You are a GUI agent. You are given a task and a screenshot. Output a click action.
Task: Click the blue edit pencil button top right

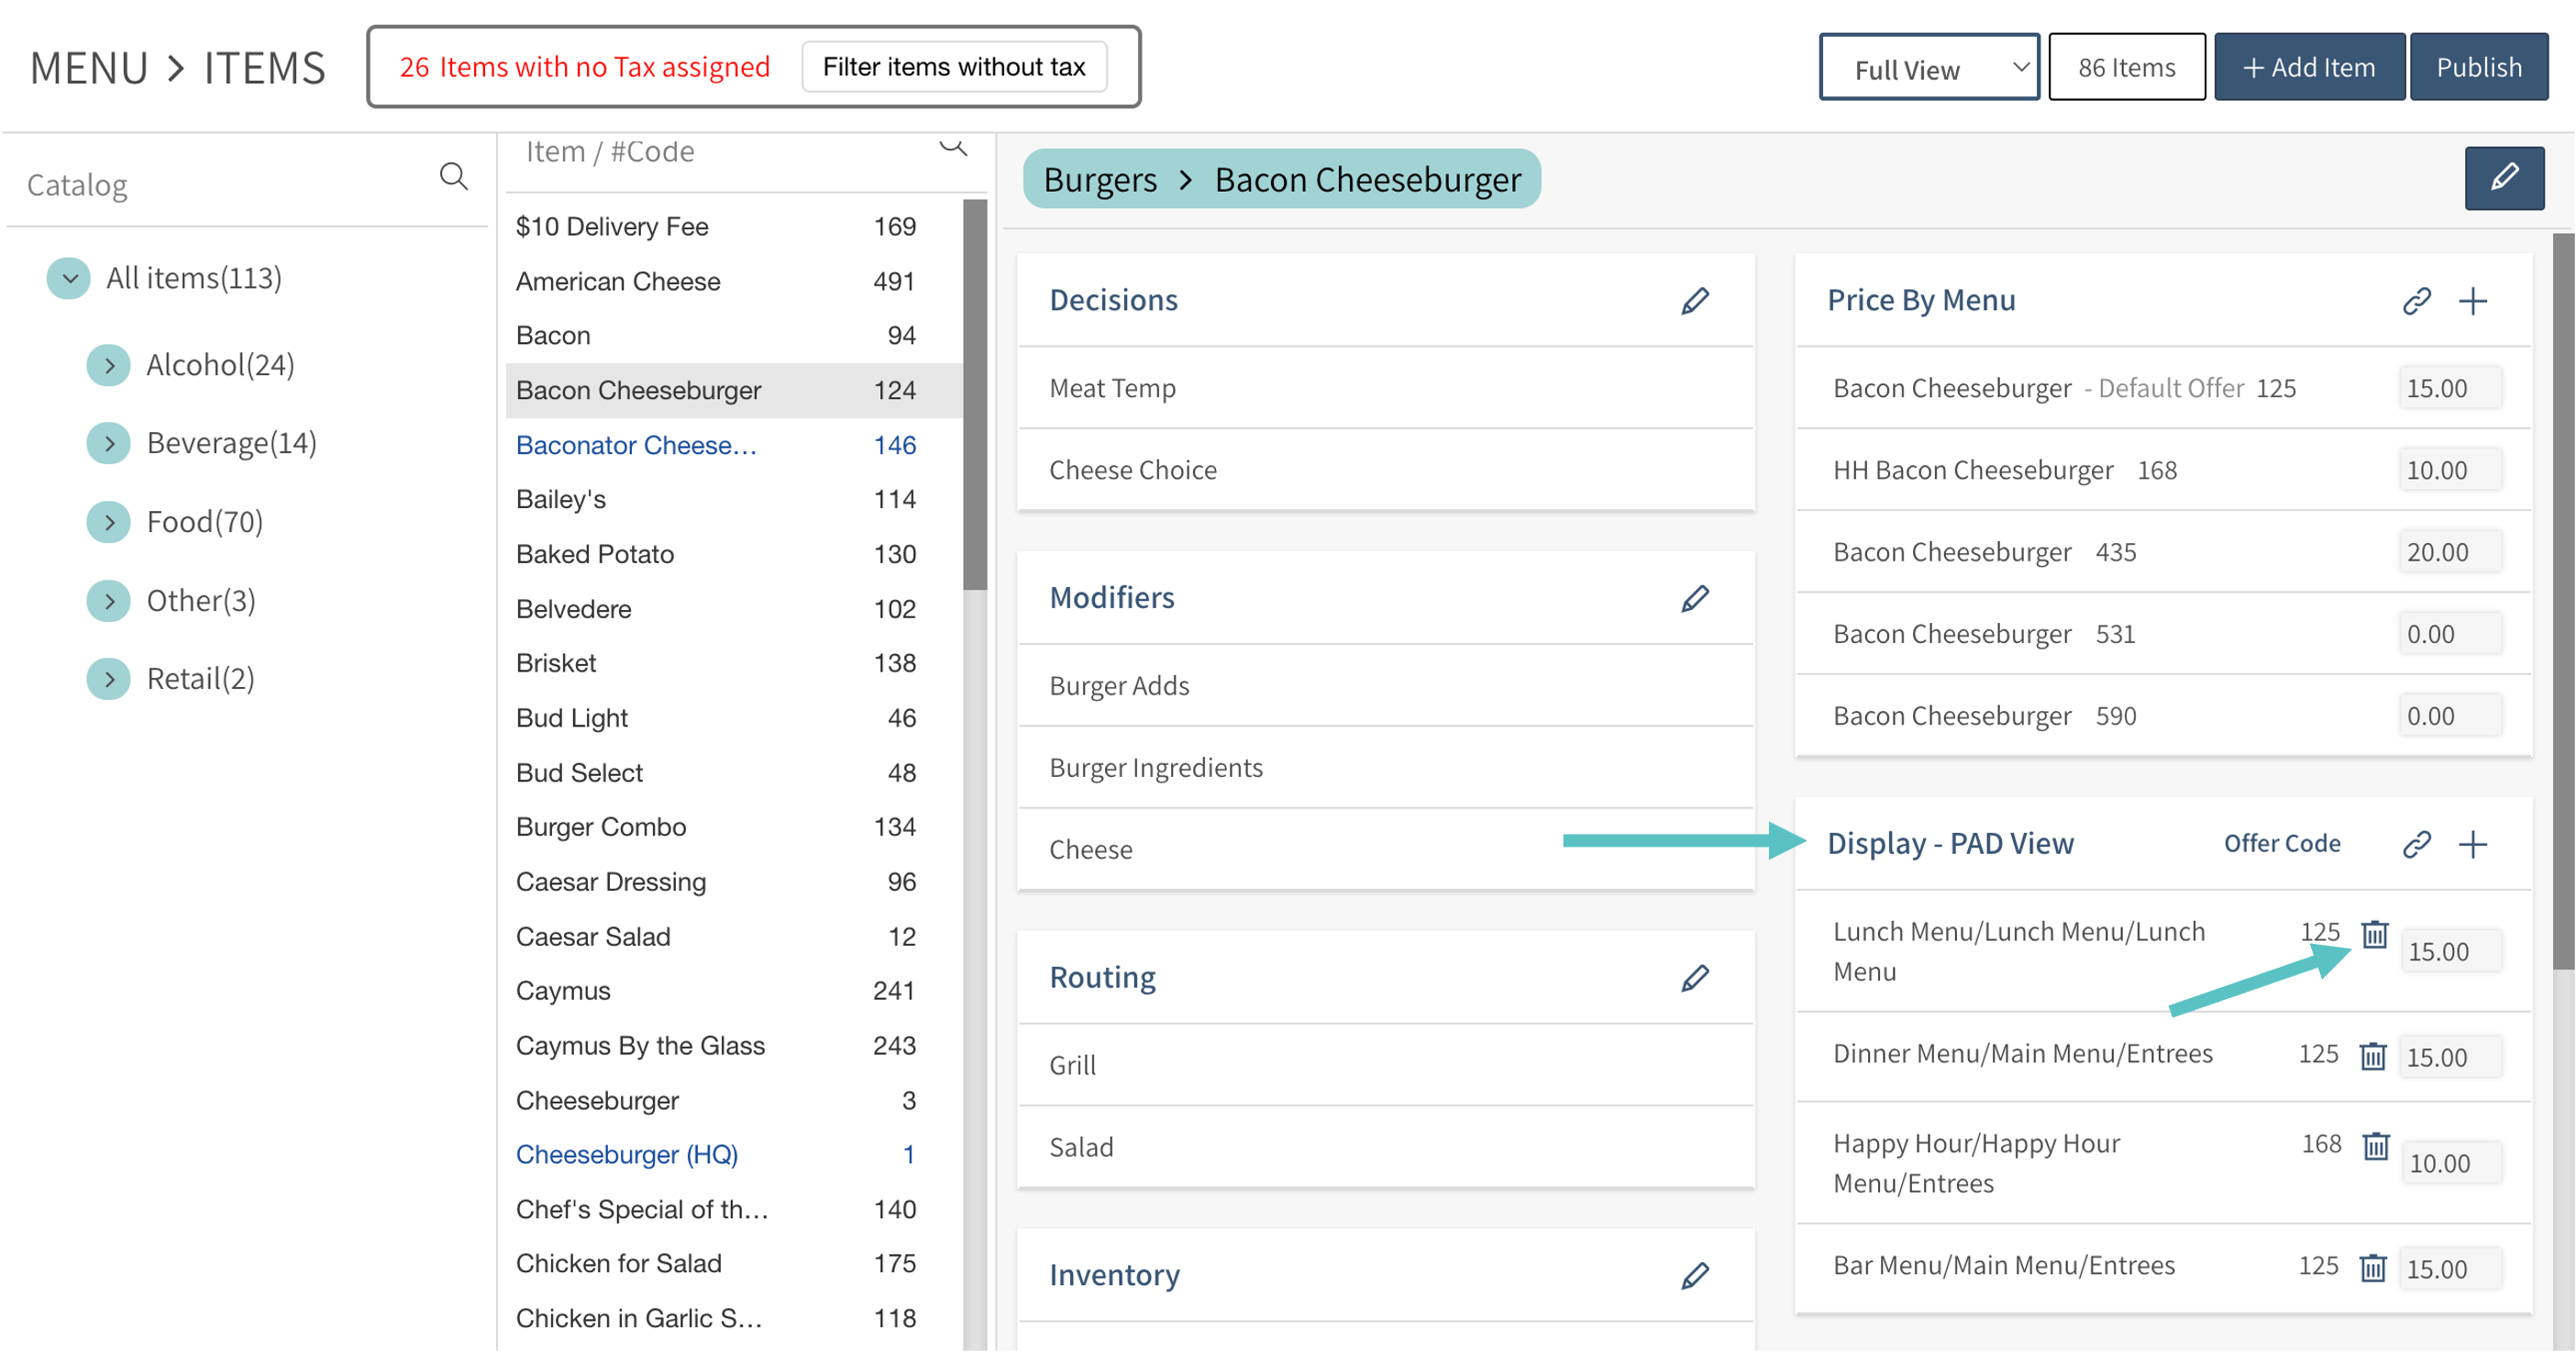click(x=2503, y=179)
